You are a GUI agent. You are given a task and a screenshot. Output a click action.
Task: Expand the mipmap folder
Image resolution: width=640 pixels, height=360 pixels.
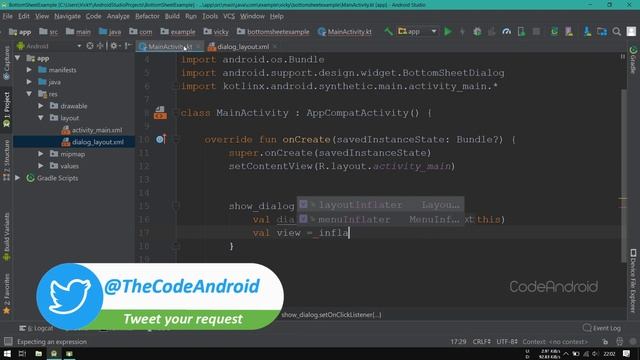tap(41, 154)
